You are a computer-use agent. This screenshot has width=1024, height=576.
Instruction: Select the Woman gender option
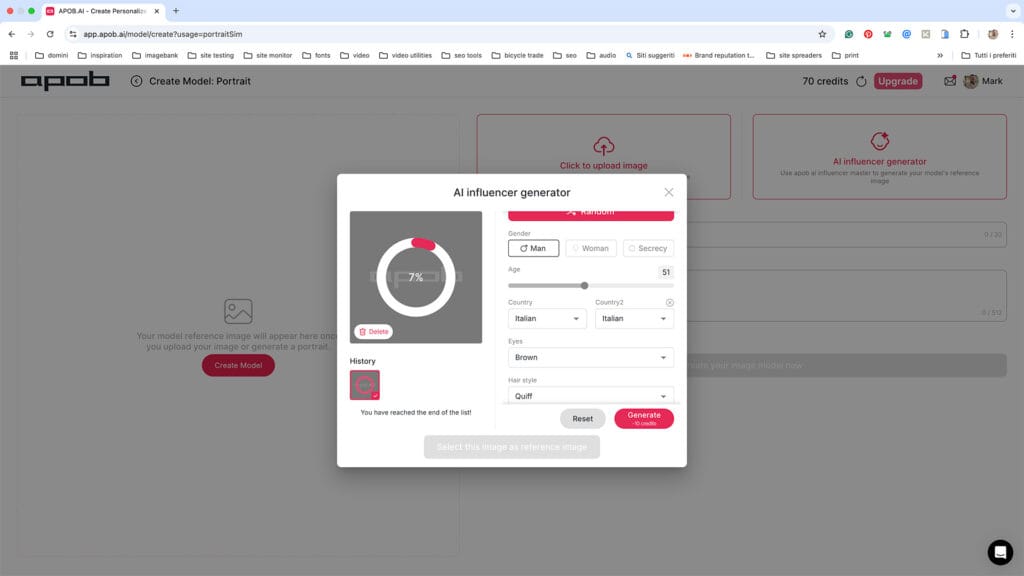point(590,248)
